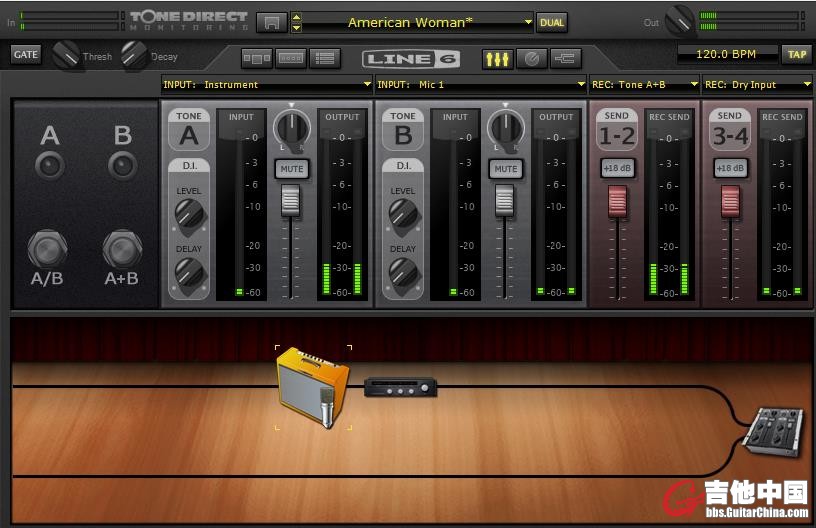Select the orange amp with microphone
Viewport: 816px width, 528px height.
pyautogui.click(x=313, y=386)
